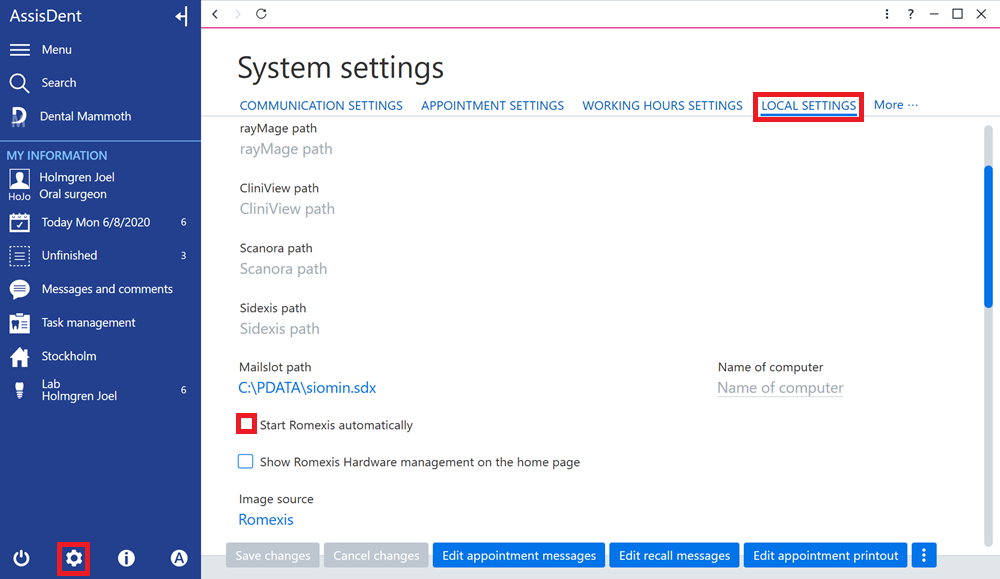
Task: Open extra actions blue three-dots button
Action: 923,555
